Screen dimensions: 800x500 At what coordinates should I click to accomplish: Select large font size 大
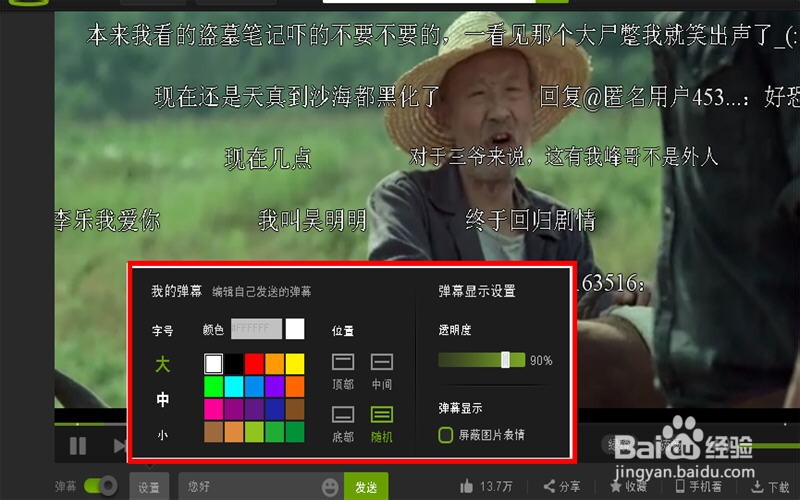coord(162,364)
